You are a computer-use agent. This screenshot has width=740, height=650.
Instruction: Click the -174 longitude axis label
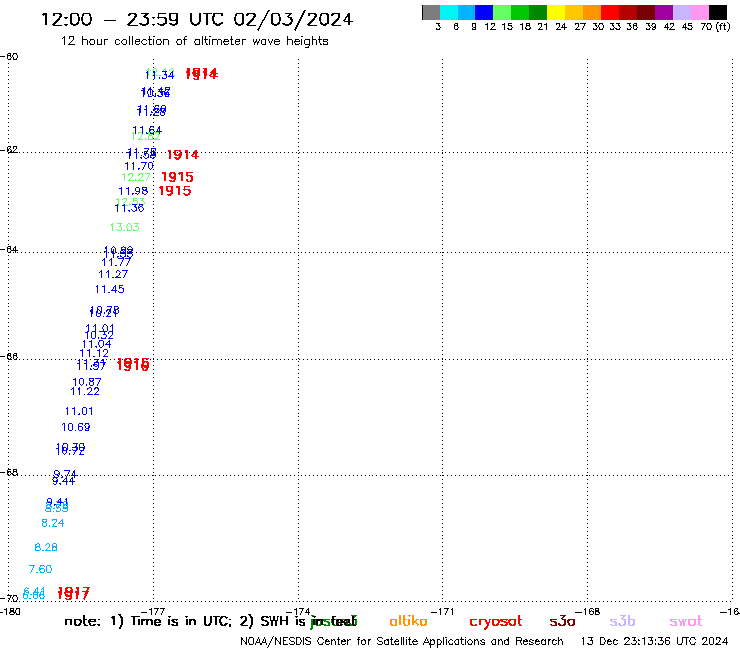pyautogui.click(x=298, y=612)
